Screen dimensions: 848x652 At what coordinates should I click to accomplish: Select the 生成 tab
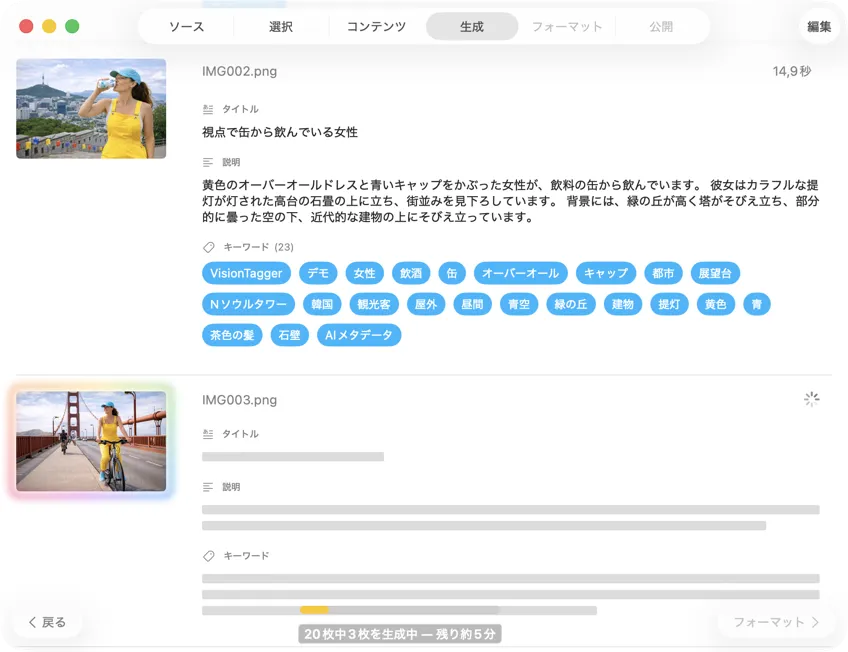point(472,27)
